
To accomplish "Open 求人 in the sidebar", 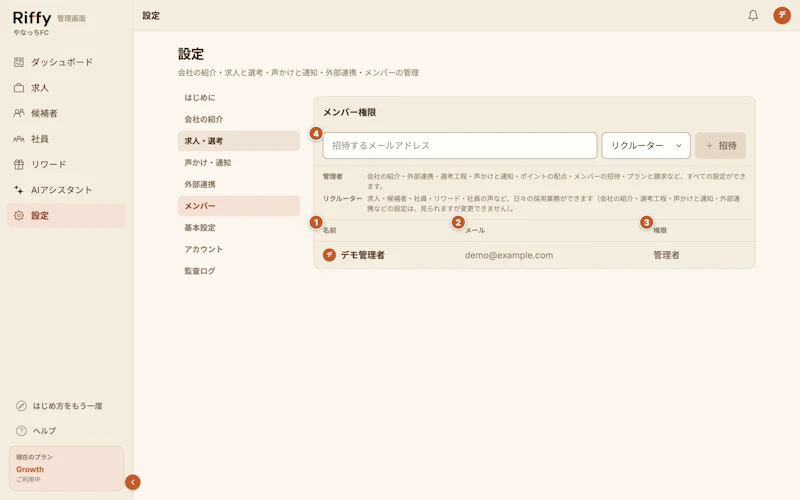I will tap(66, 88).
